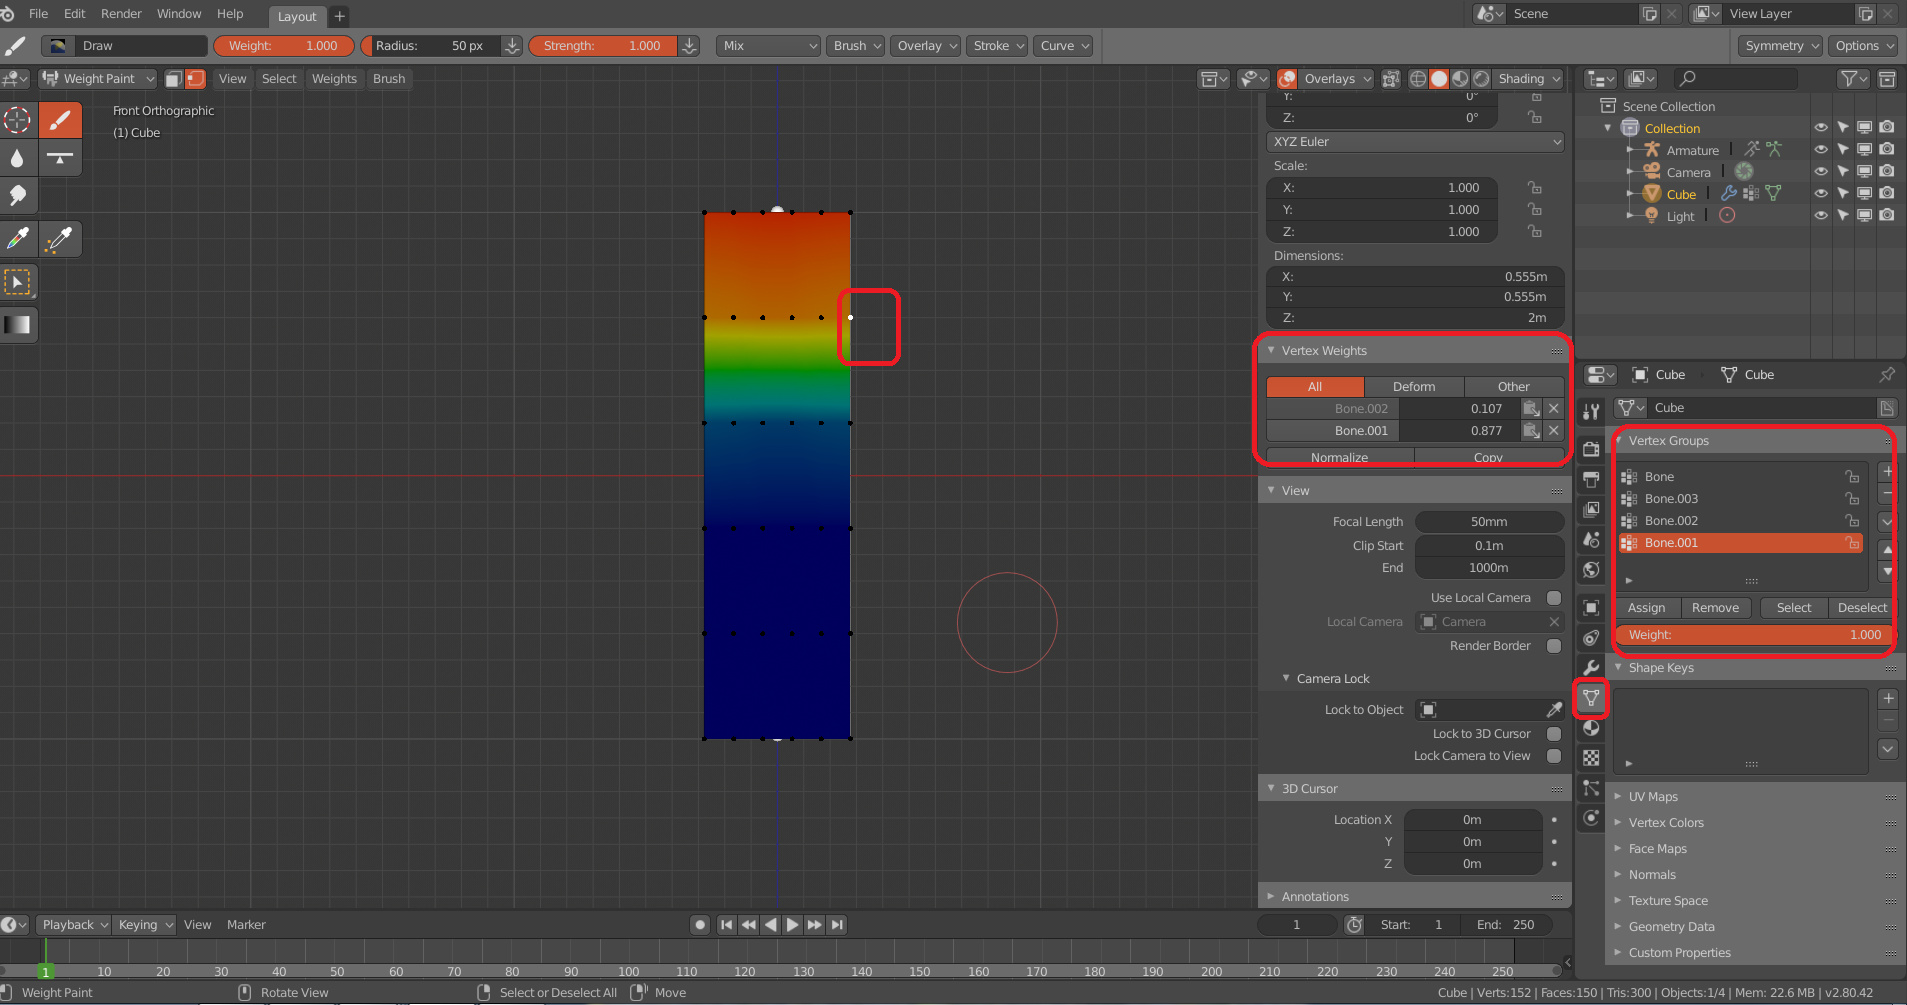Open the Weights menu in viewport header

click(x=334, y=79)
